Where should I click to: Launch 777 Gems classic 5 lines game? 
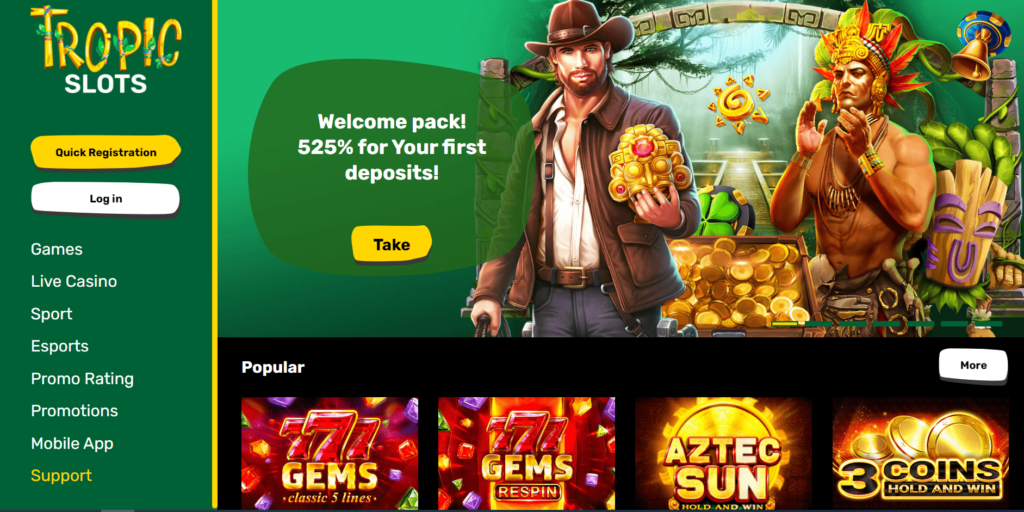tap(330, 455)
